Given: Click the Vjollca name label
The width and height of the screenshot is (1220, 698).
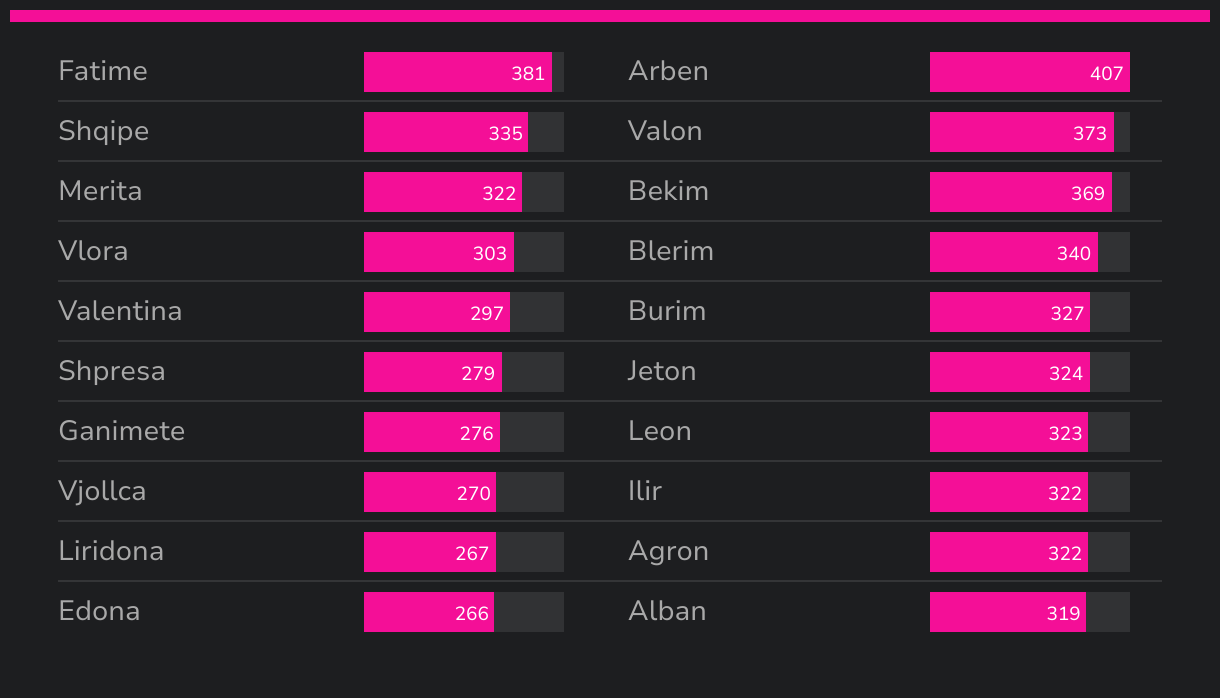Looking at the screenshot, I should pos(102,491).
